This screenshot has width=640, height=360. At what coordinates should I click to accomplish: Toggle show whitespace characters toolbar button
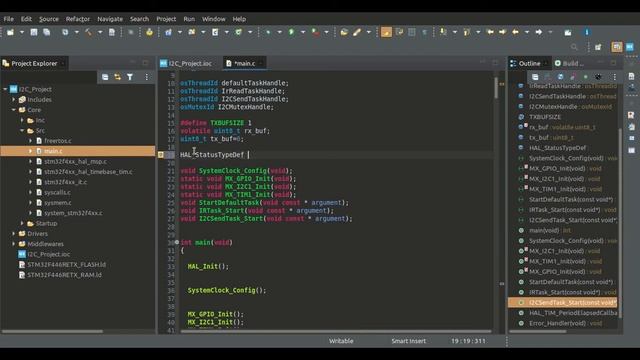[424, 32]
